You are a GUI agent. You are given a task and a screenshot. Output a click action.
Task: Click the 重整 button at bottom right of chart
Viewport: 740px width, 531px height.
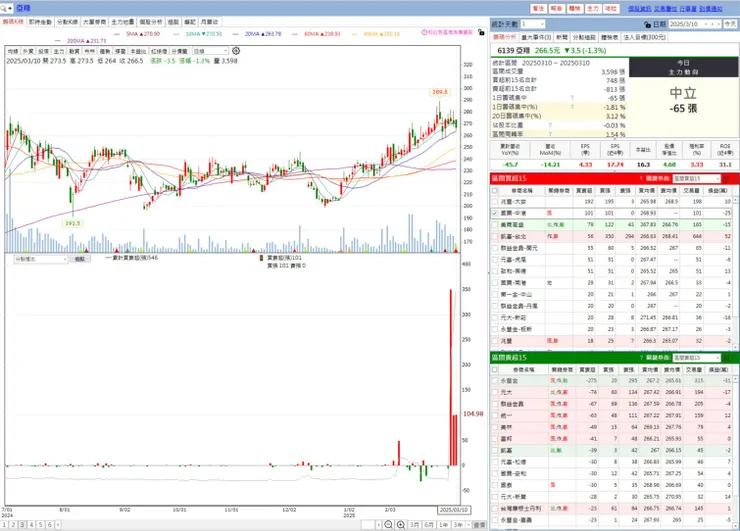[479, 525]
